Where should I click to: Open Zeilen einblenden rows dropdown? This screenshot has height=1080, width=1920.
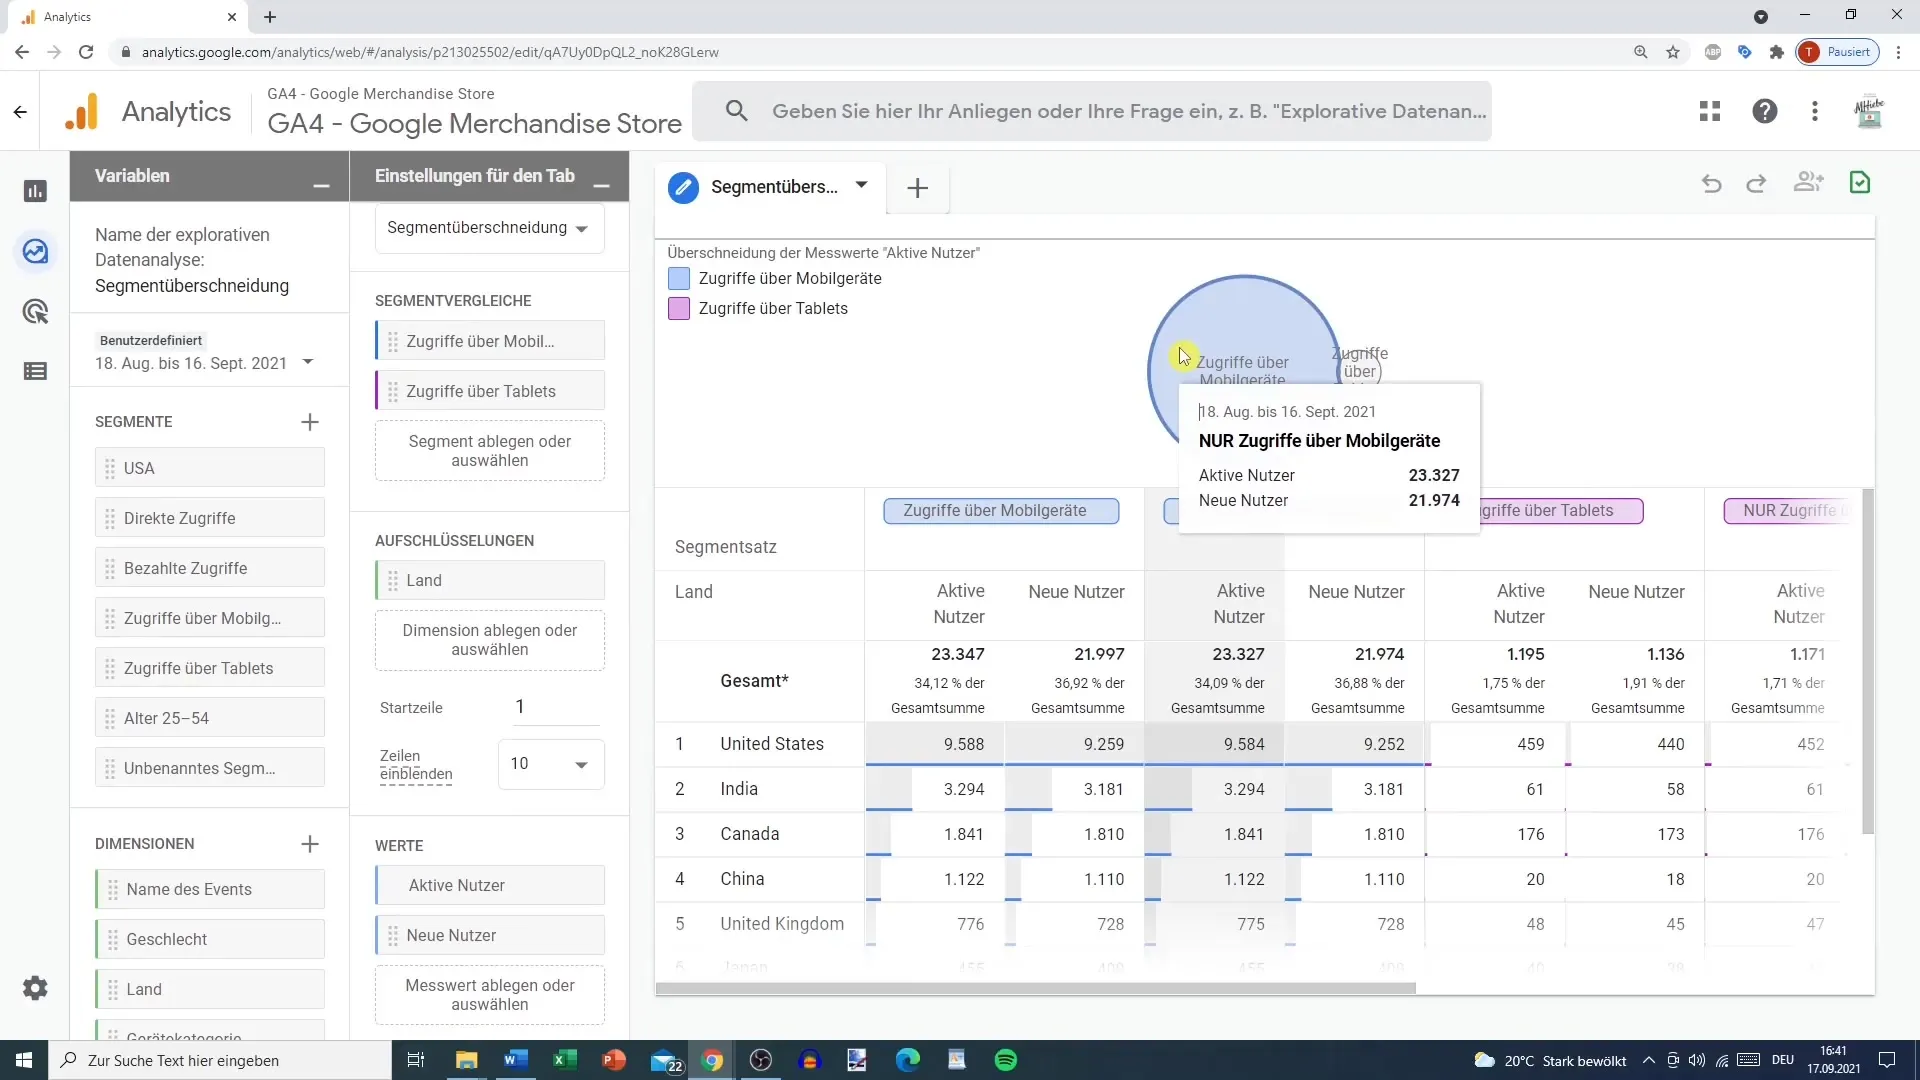[551, 764]
